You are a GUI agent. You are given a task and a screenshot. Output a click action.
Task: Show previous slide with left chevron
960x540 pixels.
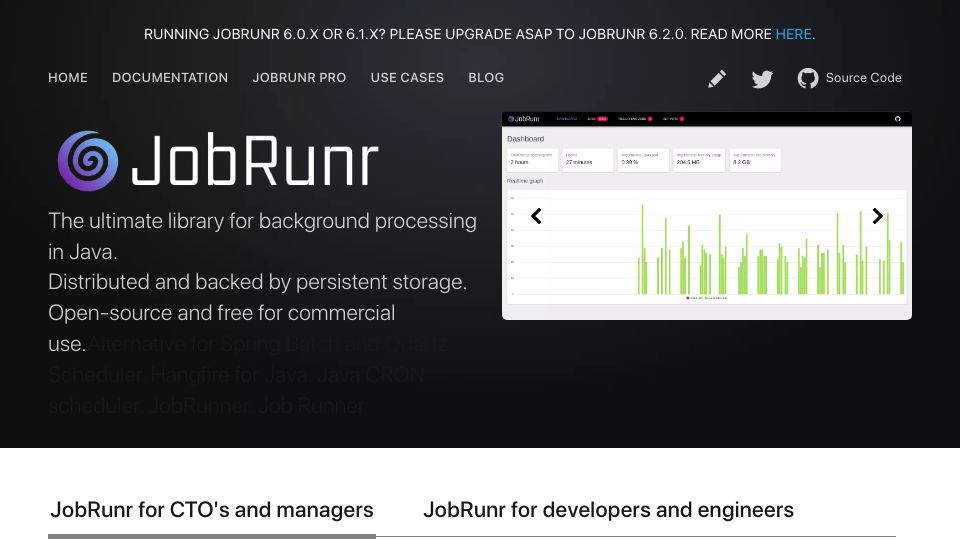click(x=536, y=216)
